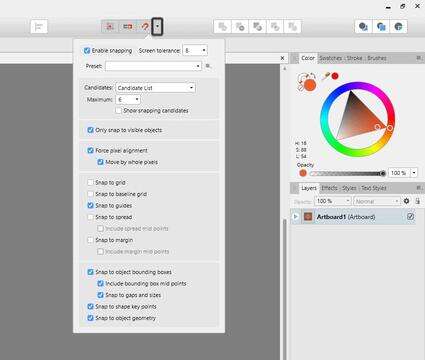425x360 pixels.
Task: Open the snapping preset manage icon
Action: coord(208,66)
